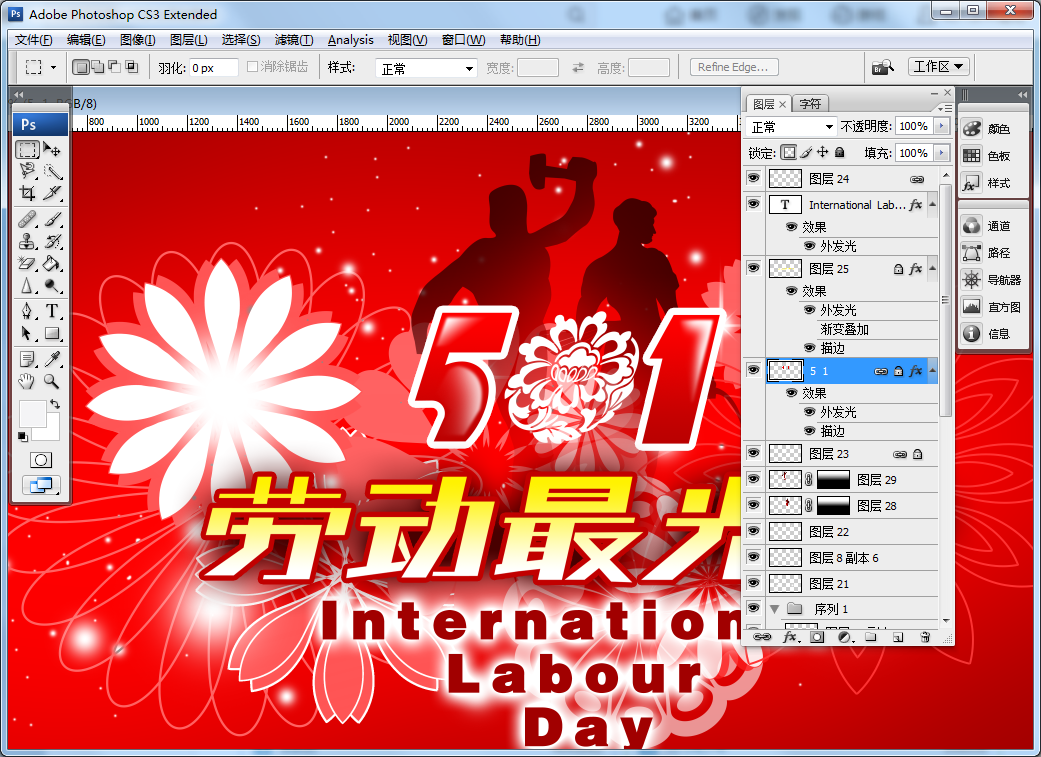Select the Clone Stamp tool
The height and width of the screenshot is (757, 1041).
(x=27, y=241)
